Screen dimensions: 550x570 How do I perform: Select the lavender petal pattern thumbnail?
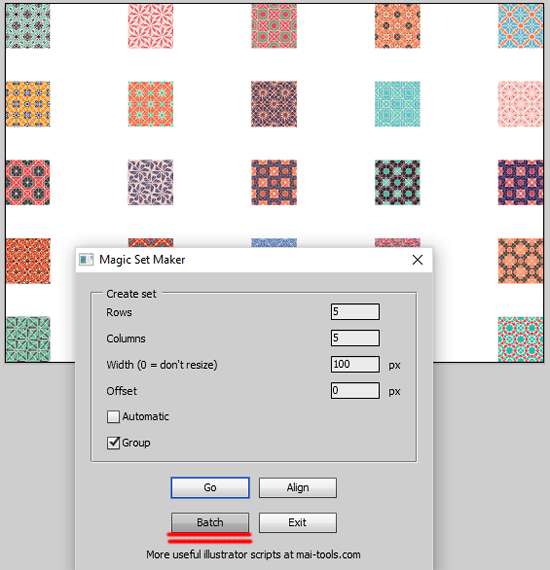point(150,182)
